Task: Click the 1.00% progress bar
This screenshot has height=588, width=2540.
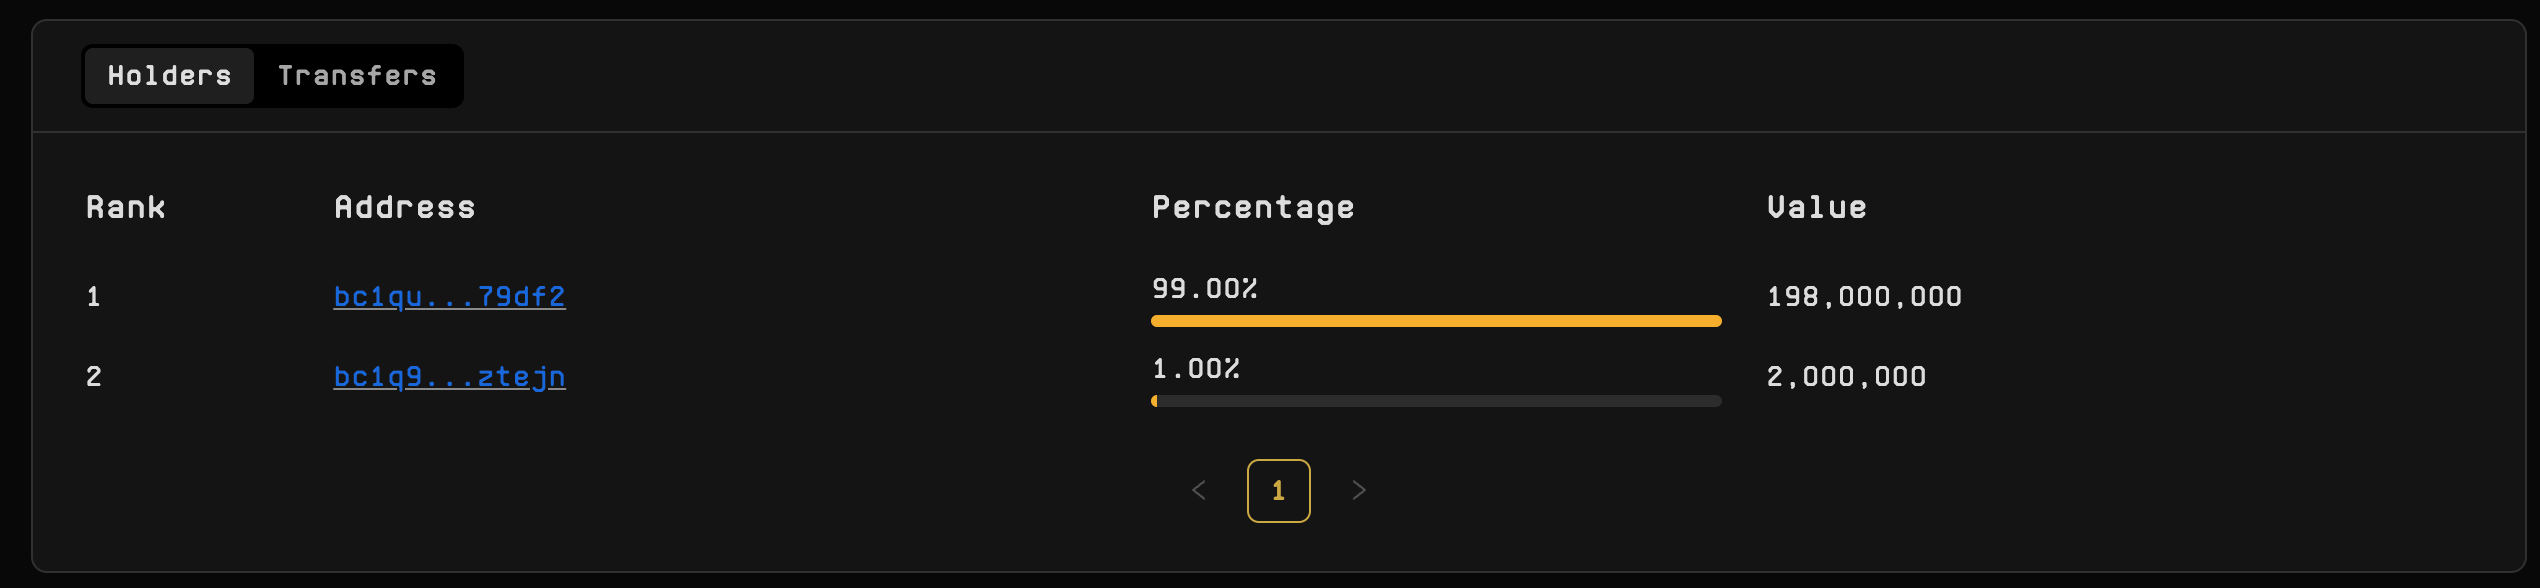Action: (x=1436, y=401)
